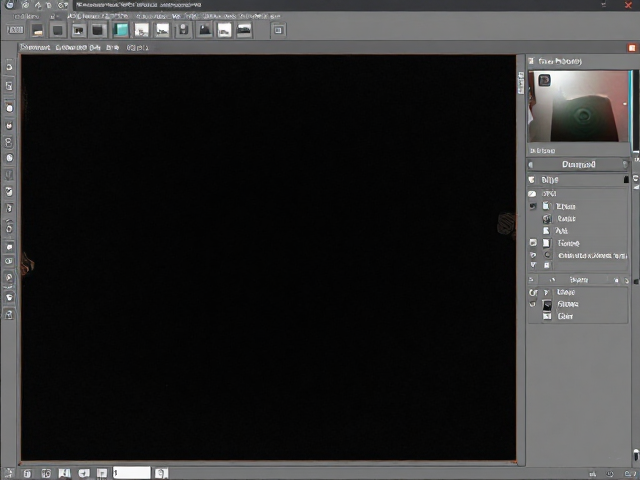
Task: Click the small dark icon inside the preview thumbnail
Action: [544, 80]
